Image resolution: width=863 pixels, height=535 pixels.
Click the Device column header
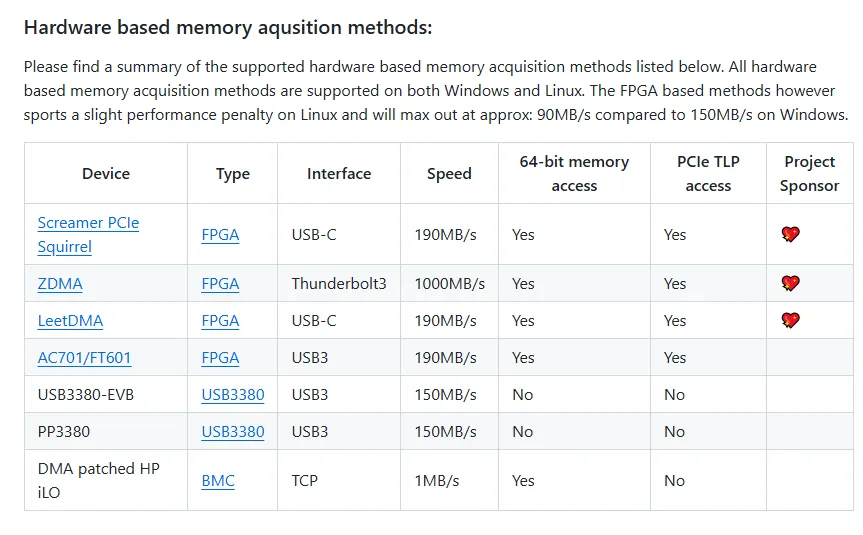(x=106, y=174)
